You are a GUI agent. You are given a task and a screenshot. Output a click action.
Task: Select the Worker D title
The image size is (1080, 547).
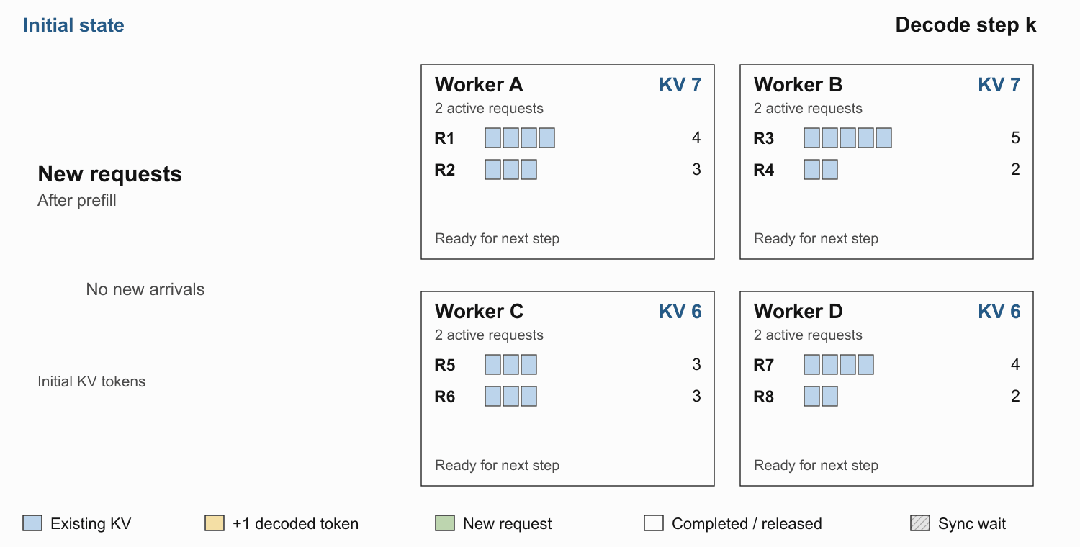point(798,311)
